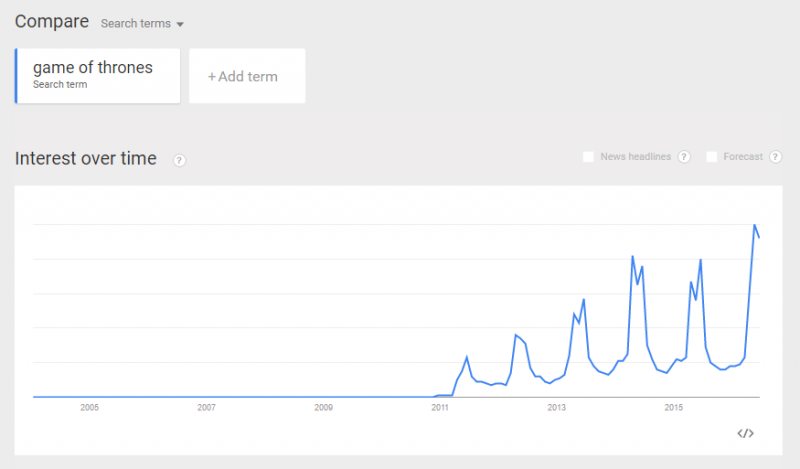Enable the News headlines checkbox
This screenshot has height=469, width=800.
click(588, 157)
